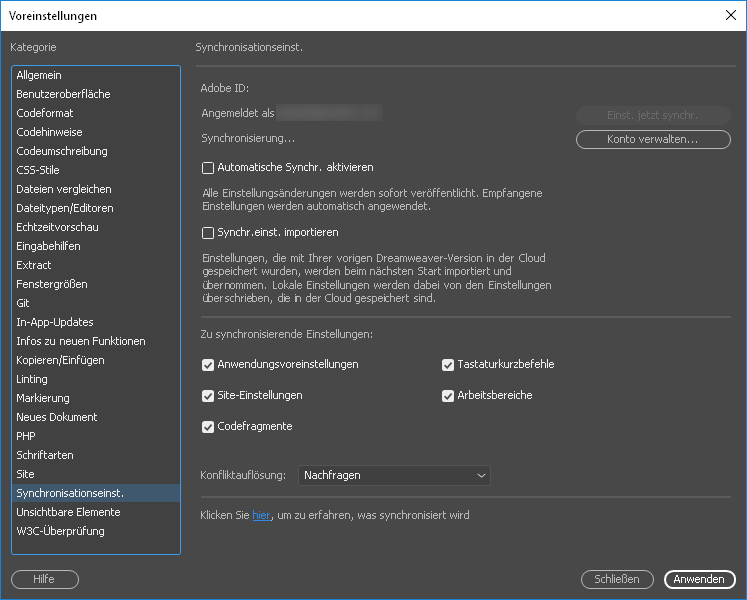Image resolution: width=747 pixels, height=600 pixels.
Task: Select Allgemein category
Action: (x=96, y=75)
